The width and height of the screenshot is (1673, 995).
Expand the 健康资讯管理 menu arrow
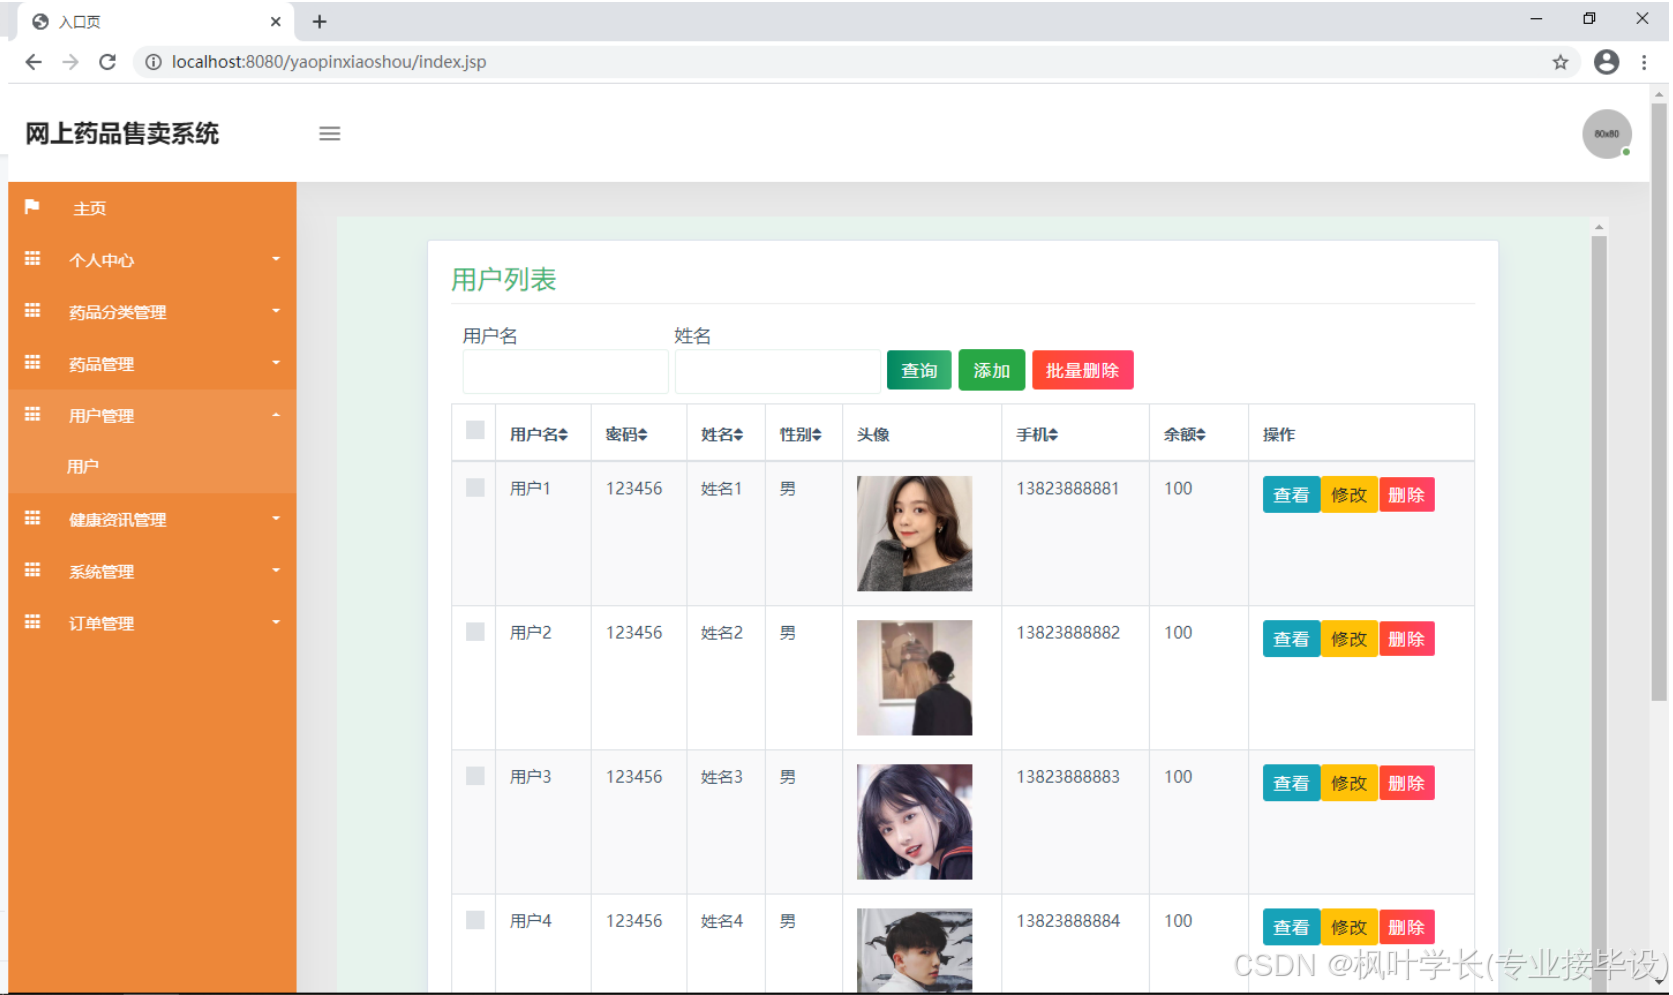pyautogui.click(x=276, y=518)
